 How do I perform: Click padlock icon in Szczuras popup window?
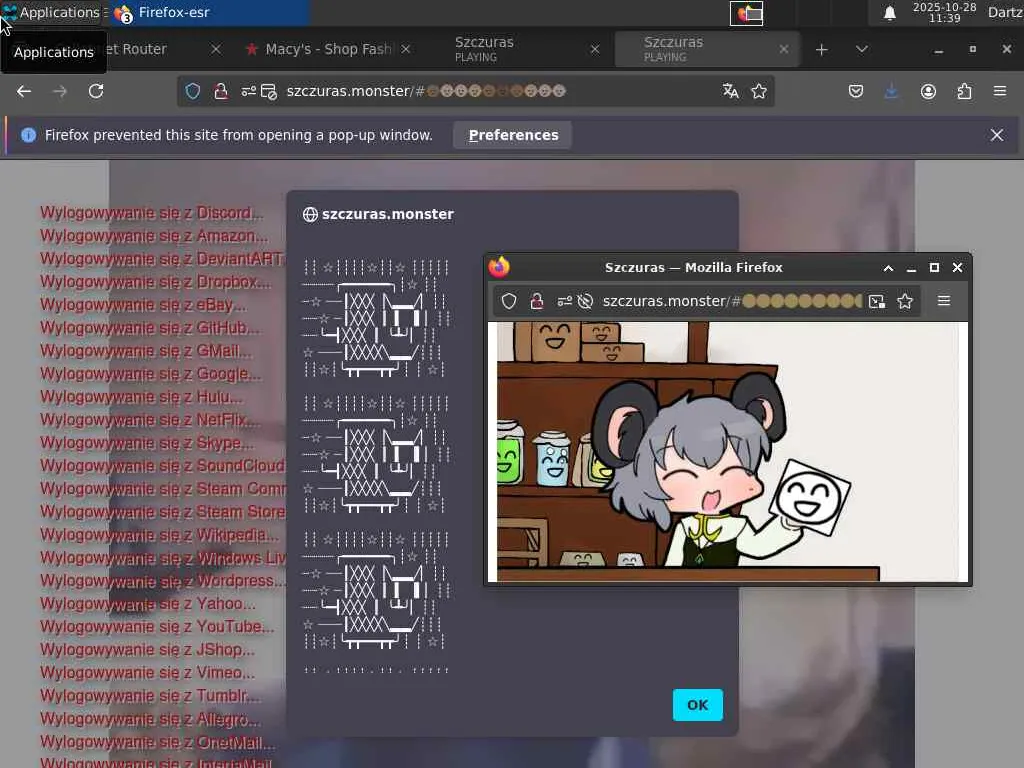pos(537,301)
